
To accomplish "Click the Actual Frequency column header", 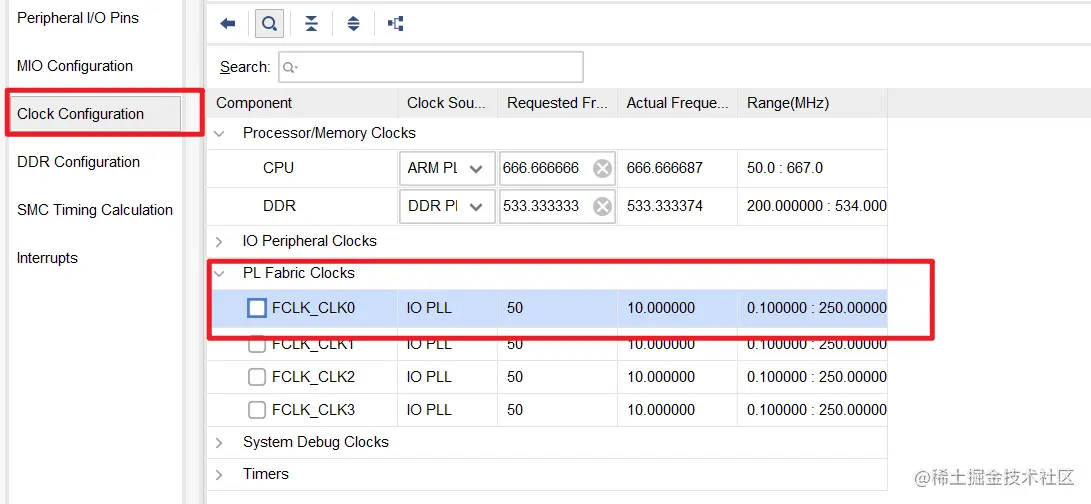I will pos(678,103).
